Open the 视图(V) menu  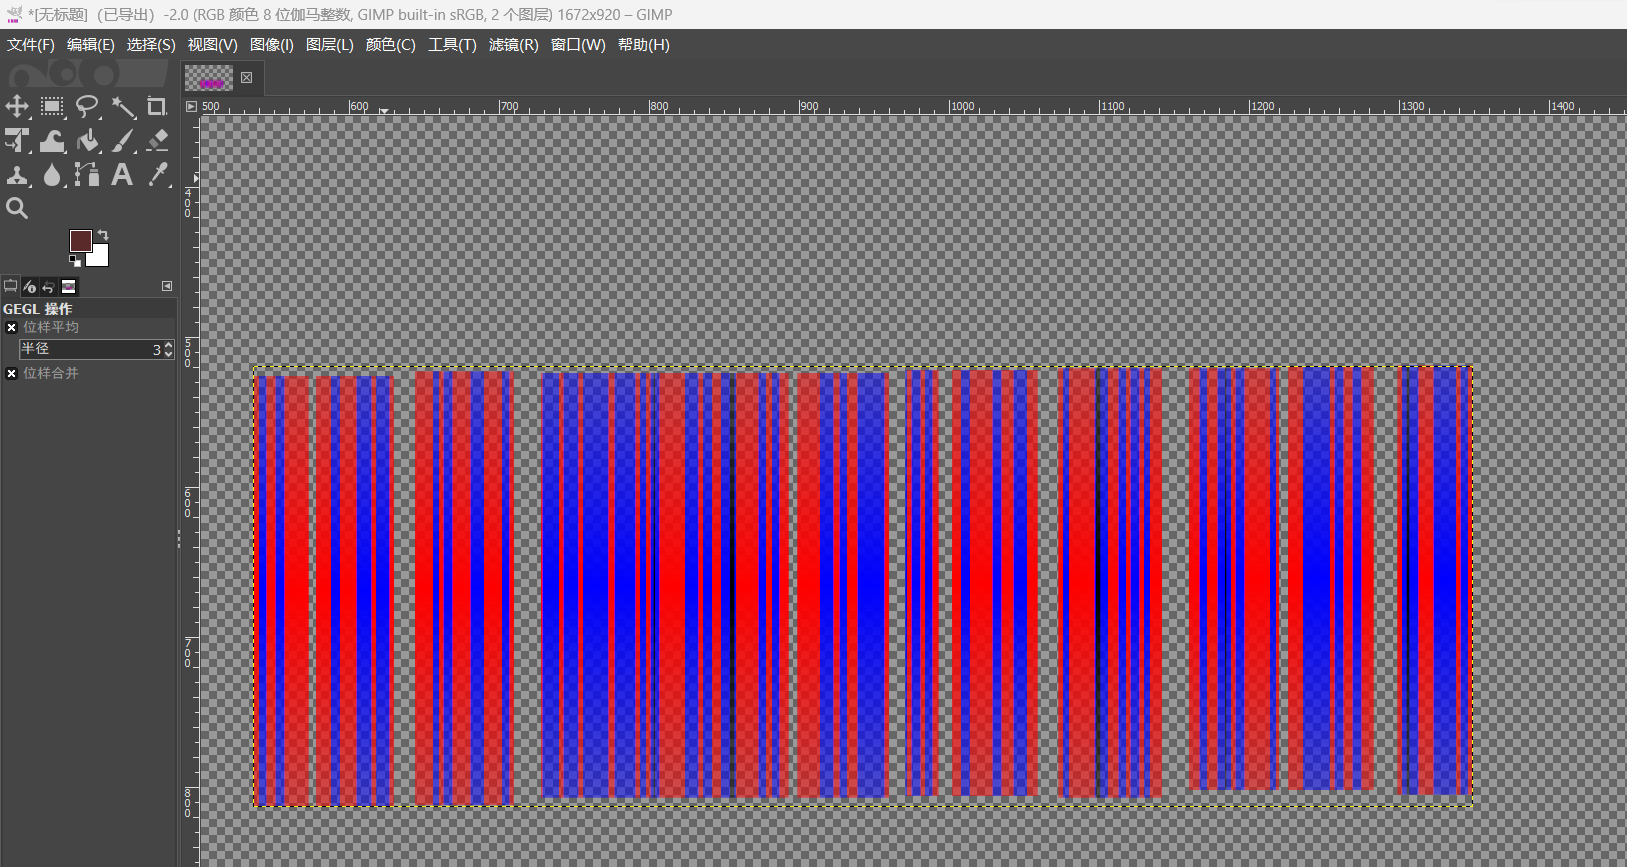pyautogui.click(x=213, y=45)
